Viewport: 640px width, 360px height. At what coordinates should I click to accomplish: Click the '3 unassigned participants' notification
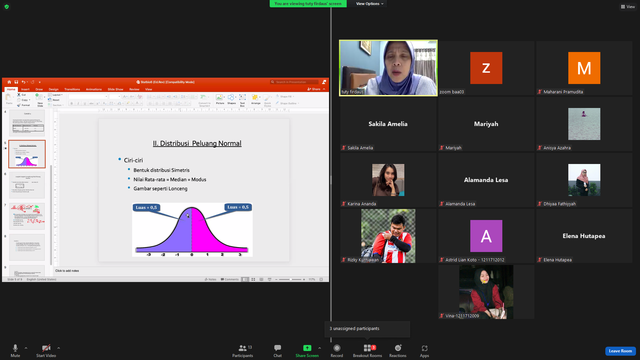tap(367, 329)
